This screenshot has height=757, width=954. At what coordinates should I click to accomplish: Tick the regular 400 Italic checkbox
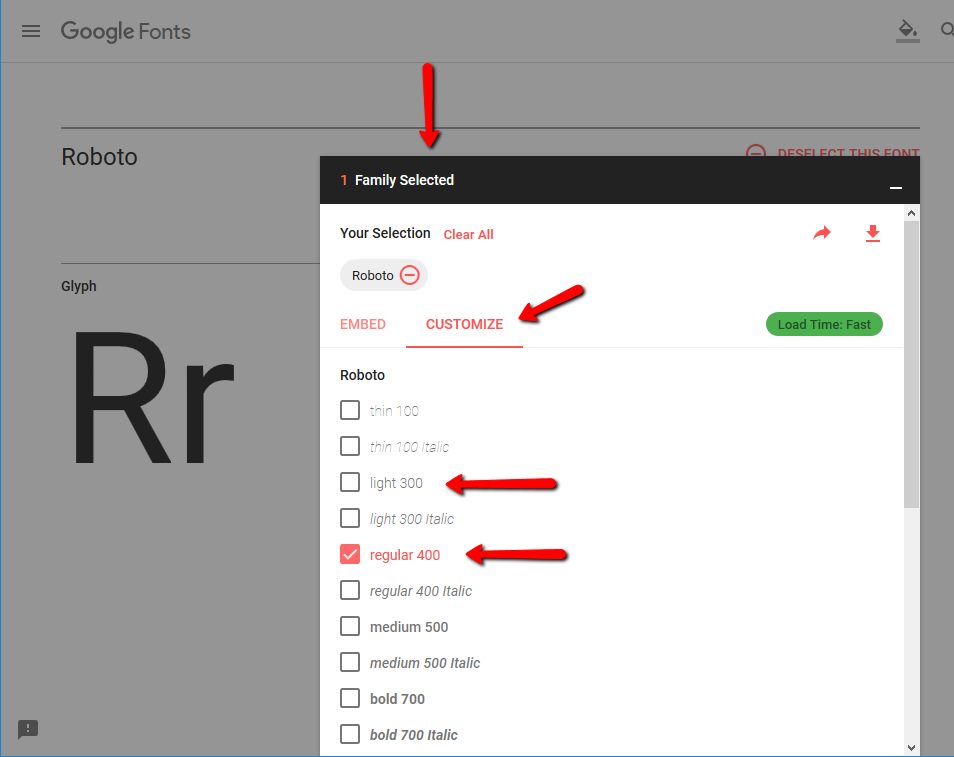(x=350, y=590)
